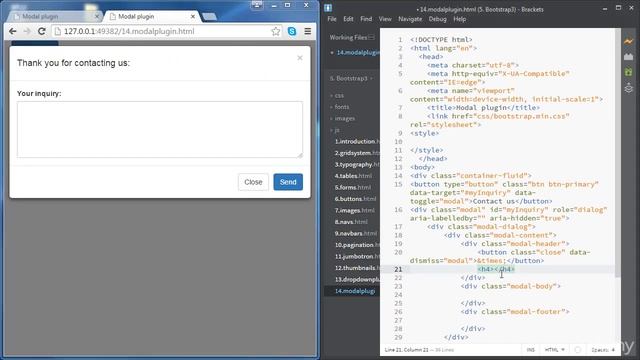Viewport: 640px width, 360px height.
Task: Open the Edit menu in Brackets
Action: click(x=348, y=19)
